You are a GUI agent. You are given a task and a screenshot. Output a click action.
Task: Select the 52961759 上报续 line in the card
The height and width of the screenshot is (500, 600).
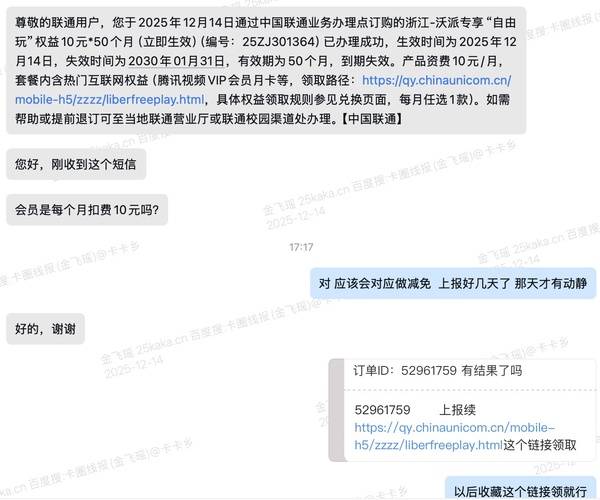coord(415,410)
